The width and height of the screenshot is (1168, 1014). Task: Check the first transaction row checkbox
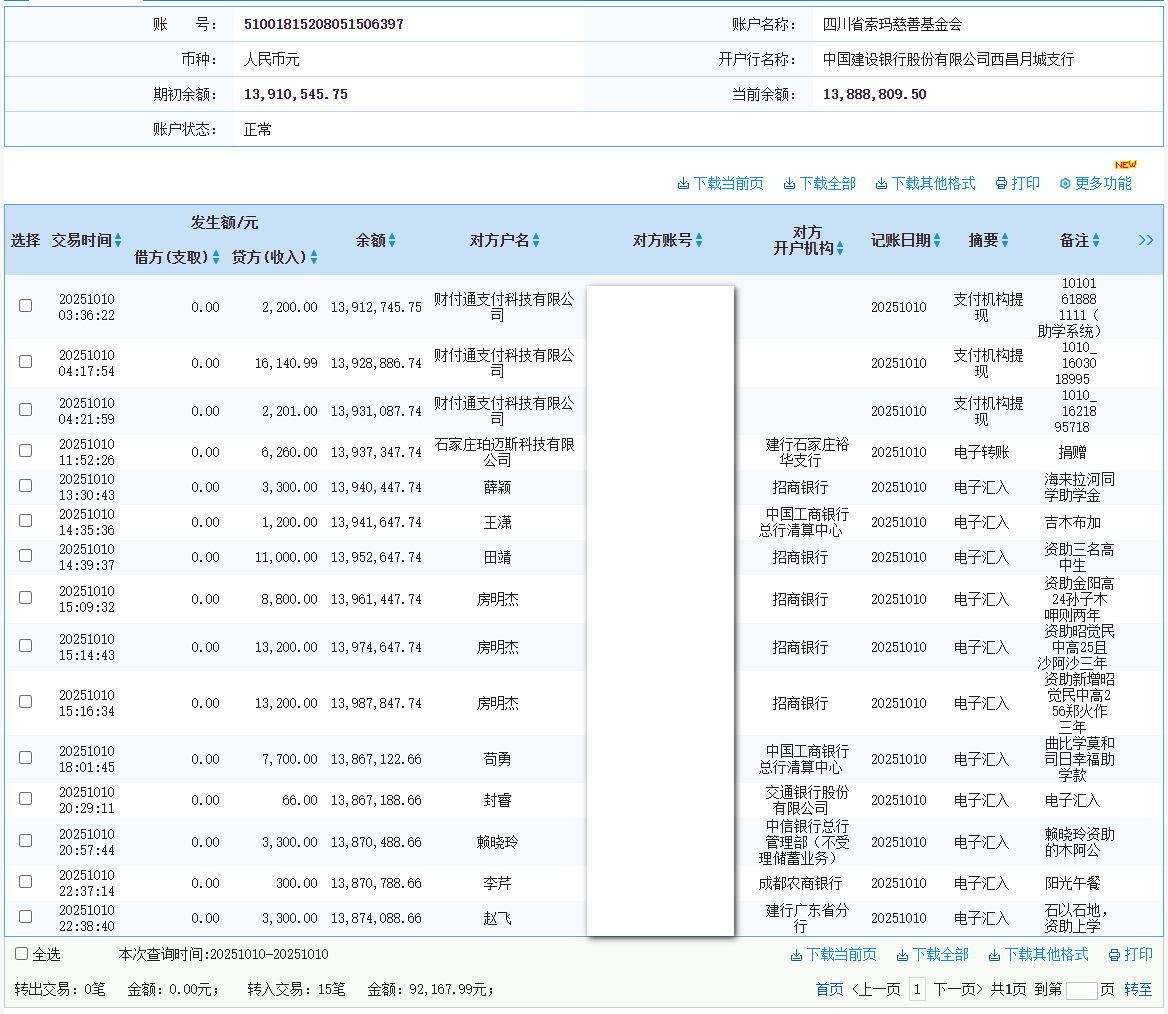pos(25,307)
